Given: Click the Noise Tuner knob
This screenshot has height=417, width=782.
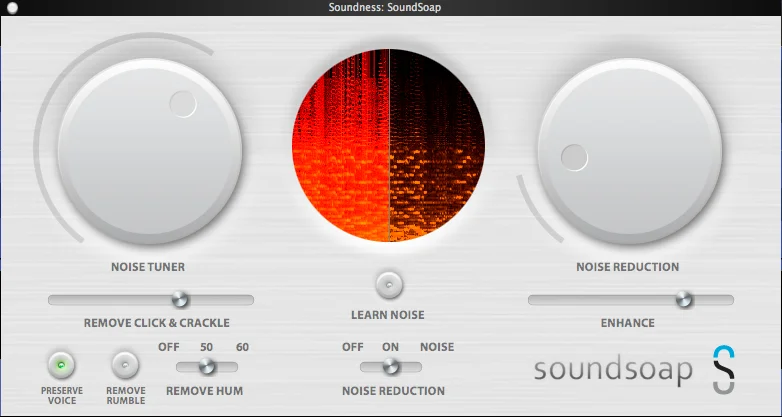Looking at the screenshot, I should point(150,151).
